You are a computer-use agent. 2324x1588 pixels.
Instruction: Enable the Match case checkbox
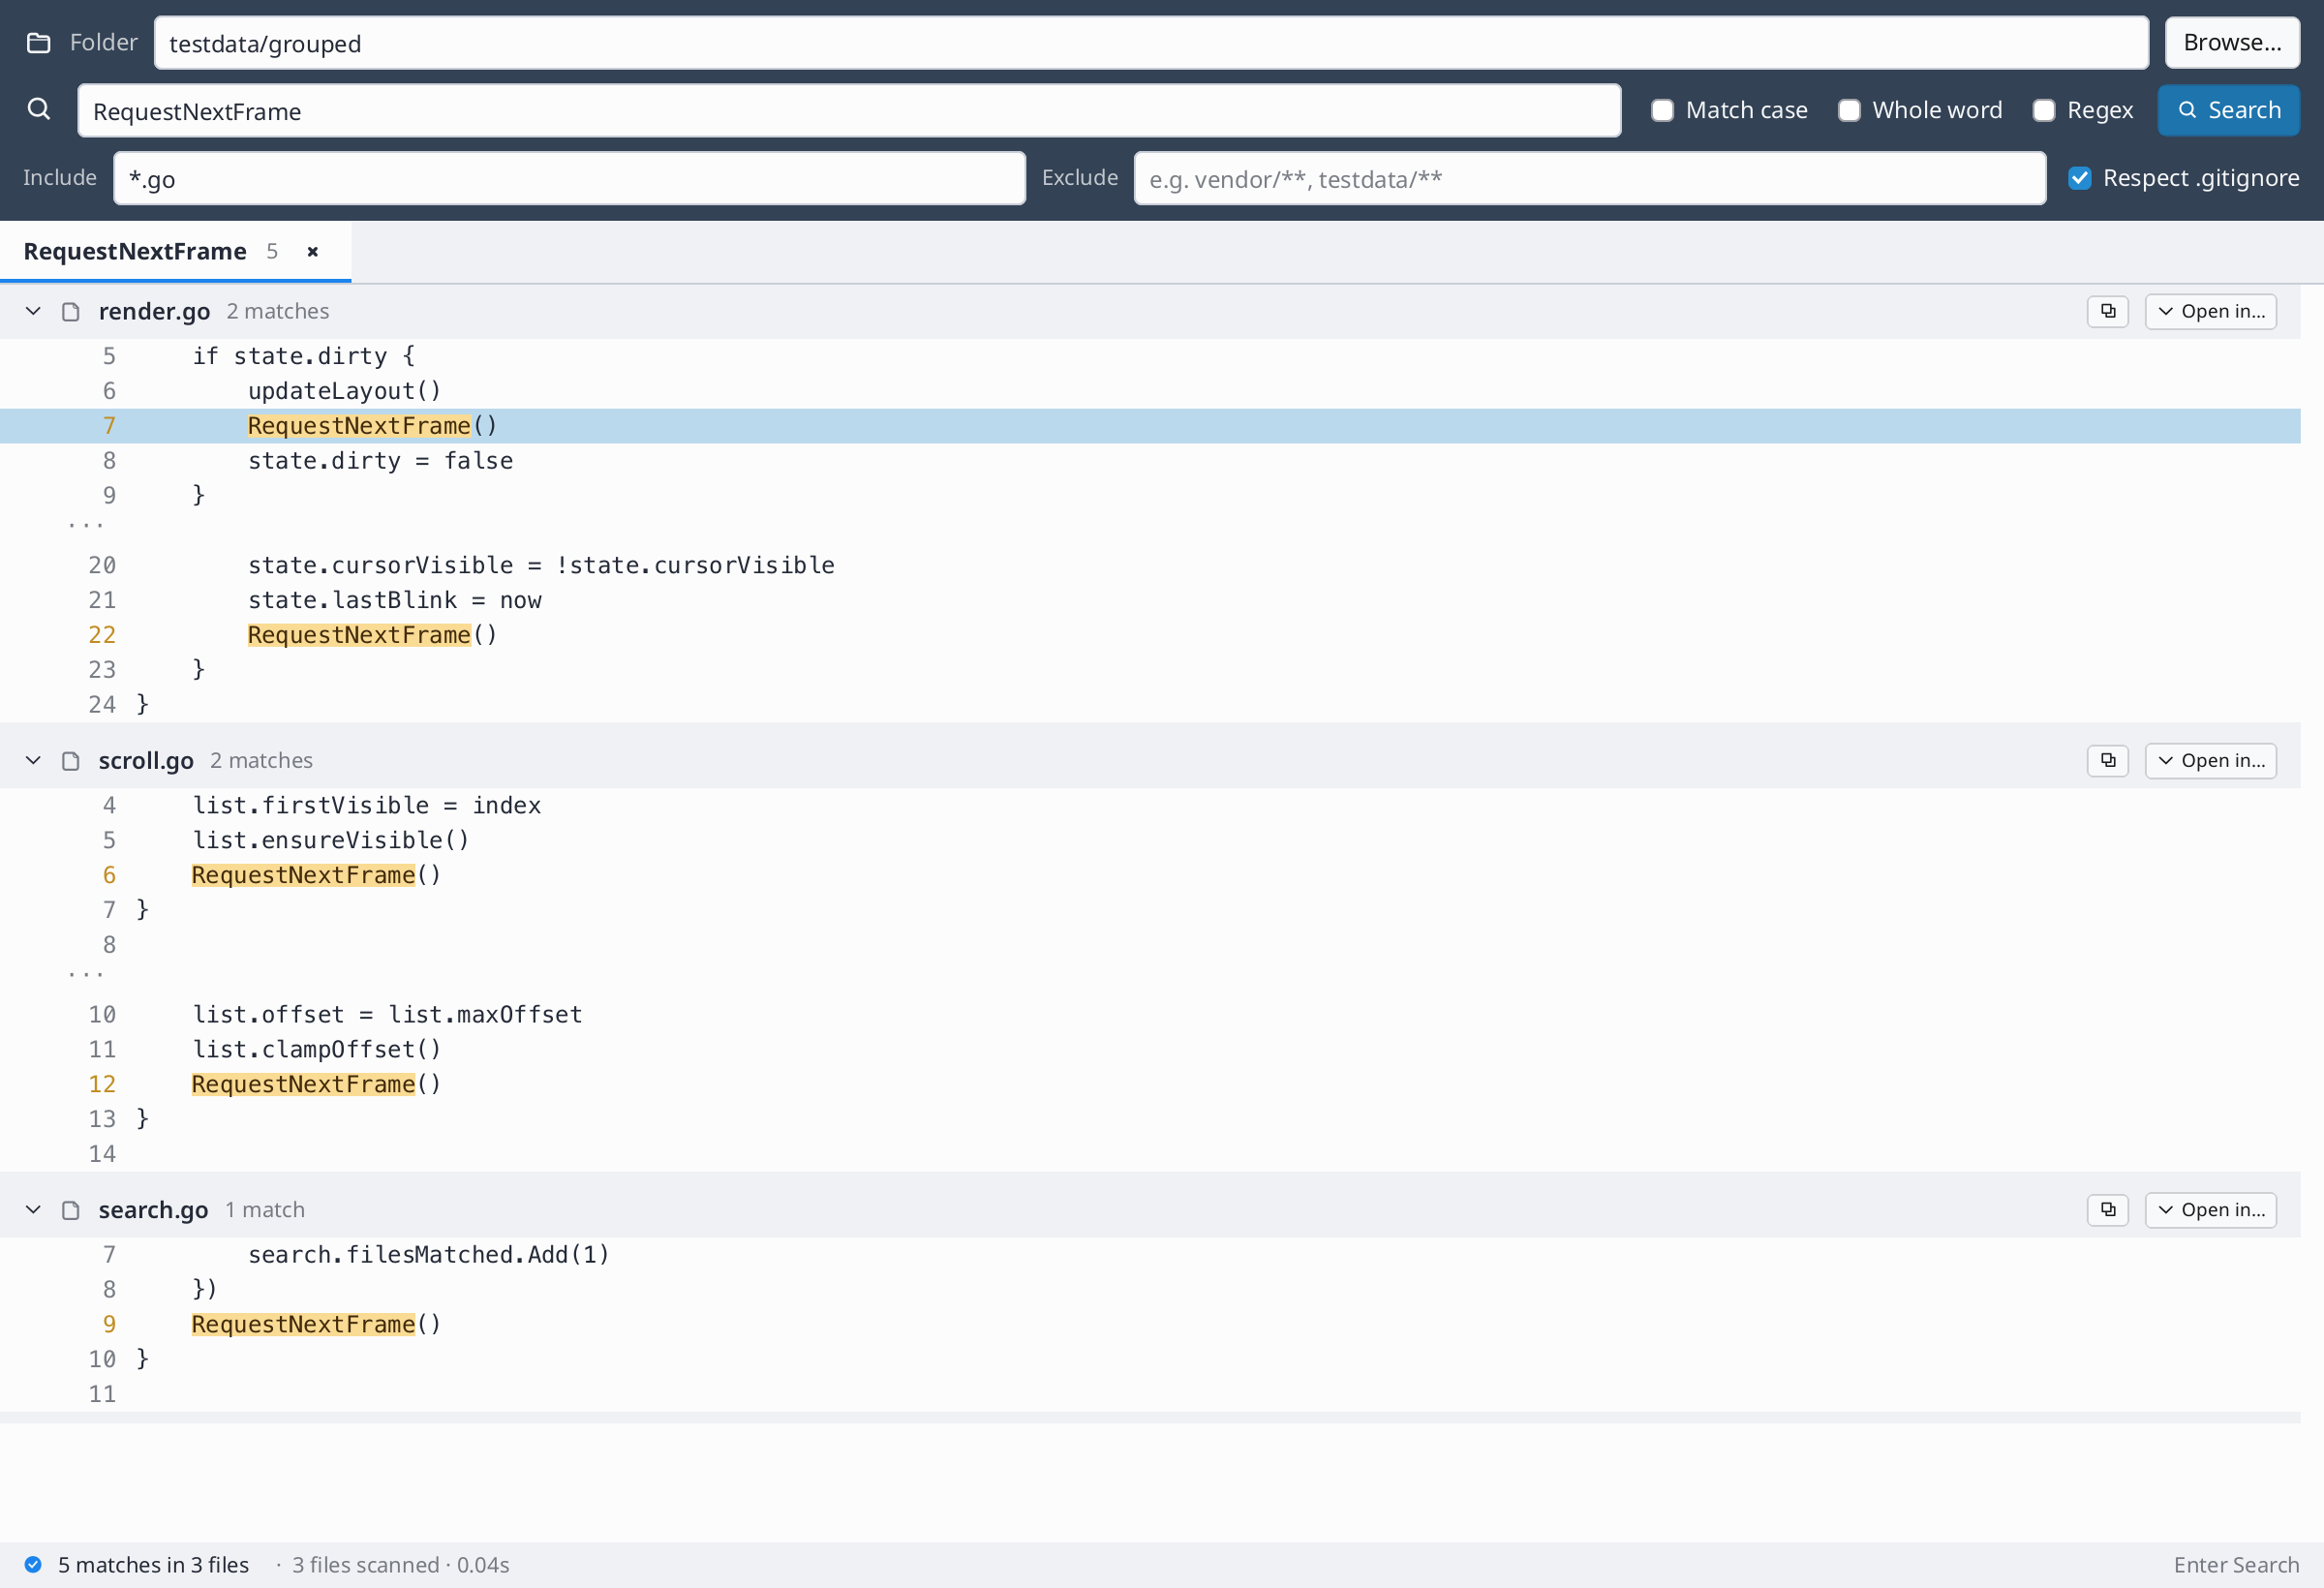click(x=1662, y=110)
